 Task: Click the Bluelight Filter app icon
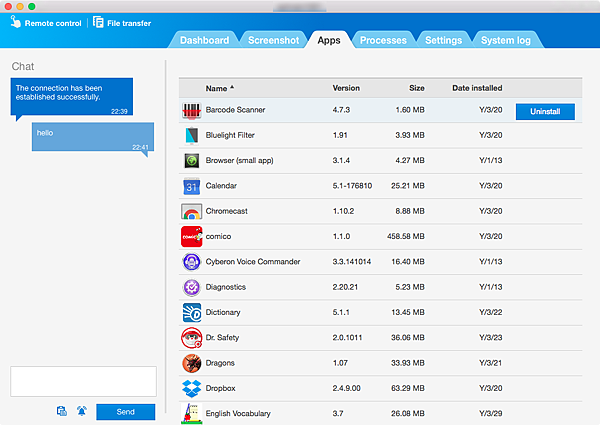pyautogui.click(x=191, y=135)
